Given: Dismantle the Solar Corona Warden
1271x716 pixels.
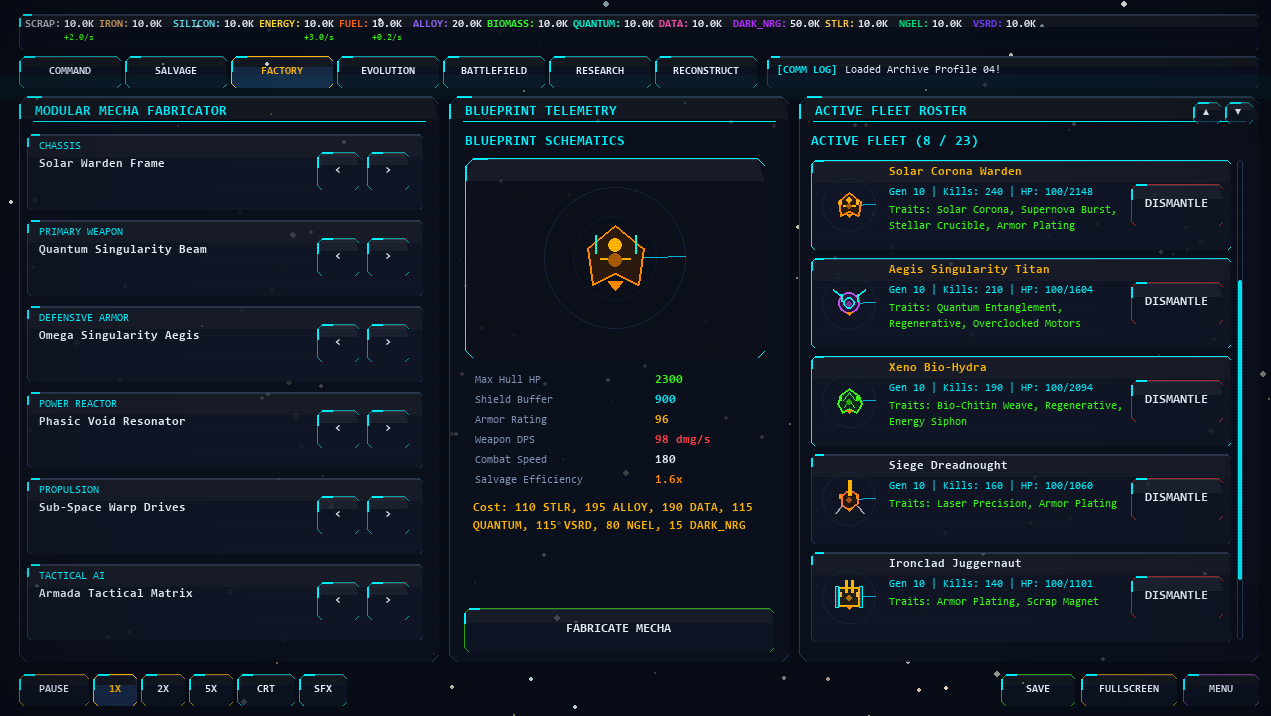Looking at the screenshot, I should tap(1176, 204).
